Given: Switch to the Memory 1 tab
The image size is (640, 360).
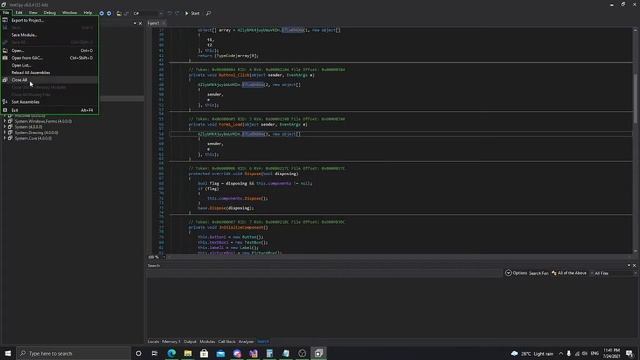Looking at the screenshot, I should [171, 342].
